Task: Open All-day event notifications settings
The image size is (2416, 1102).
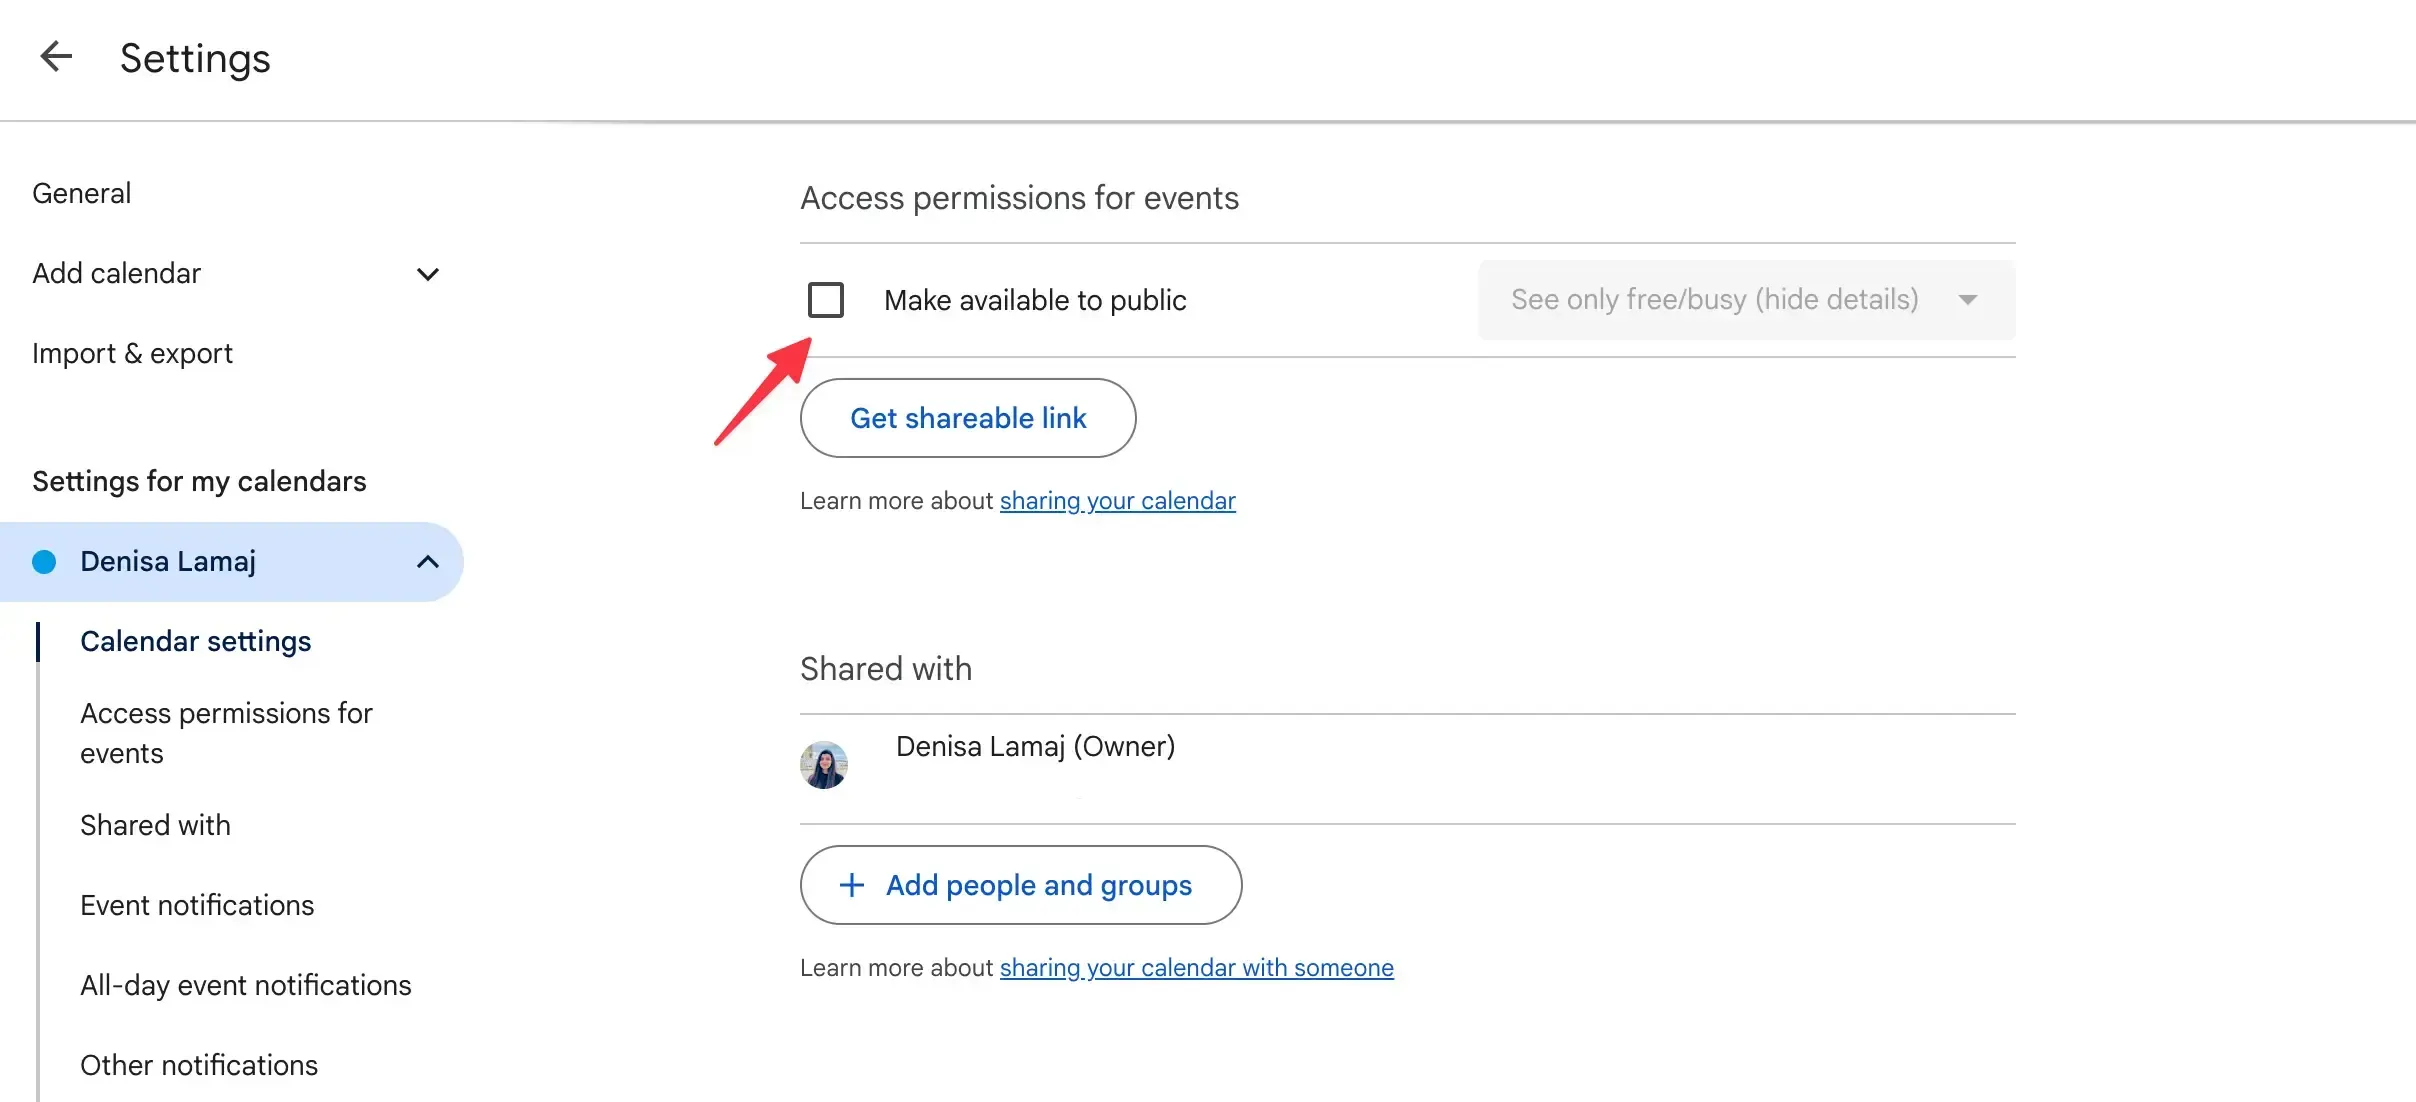Action: (245, 985)
